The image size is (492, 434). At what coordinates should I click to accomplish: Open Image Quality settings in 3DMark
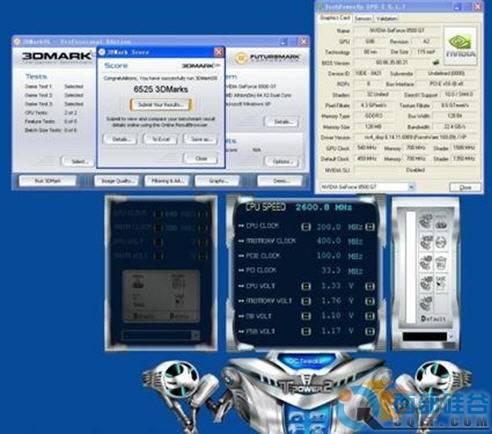[117, 181]
